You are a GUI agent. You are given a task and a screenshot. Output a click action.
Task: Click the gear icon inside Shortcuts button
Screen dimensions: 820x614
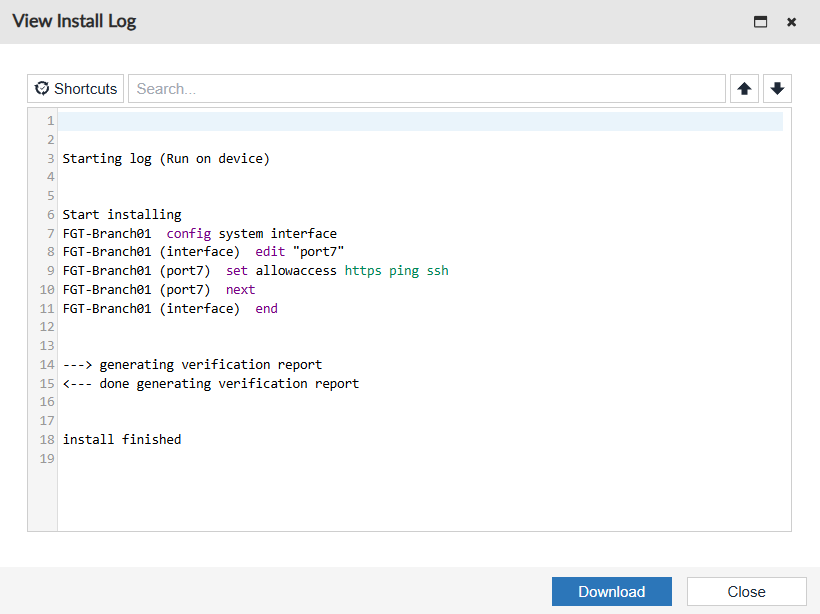point(40,88)
